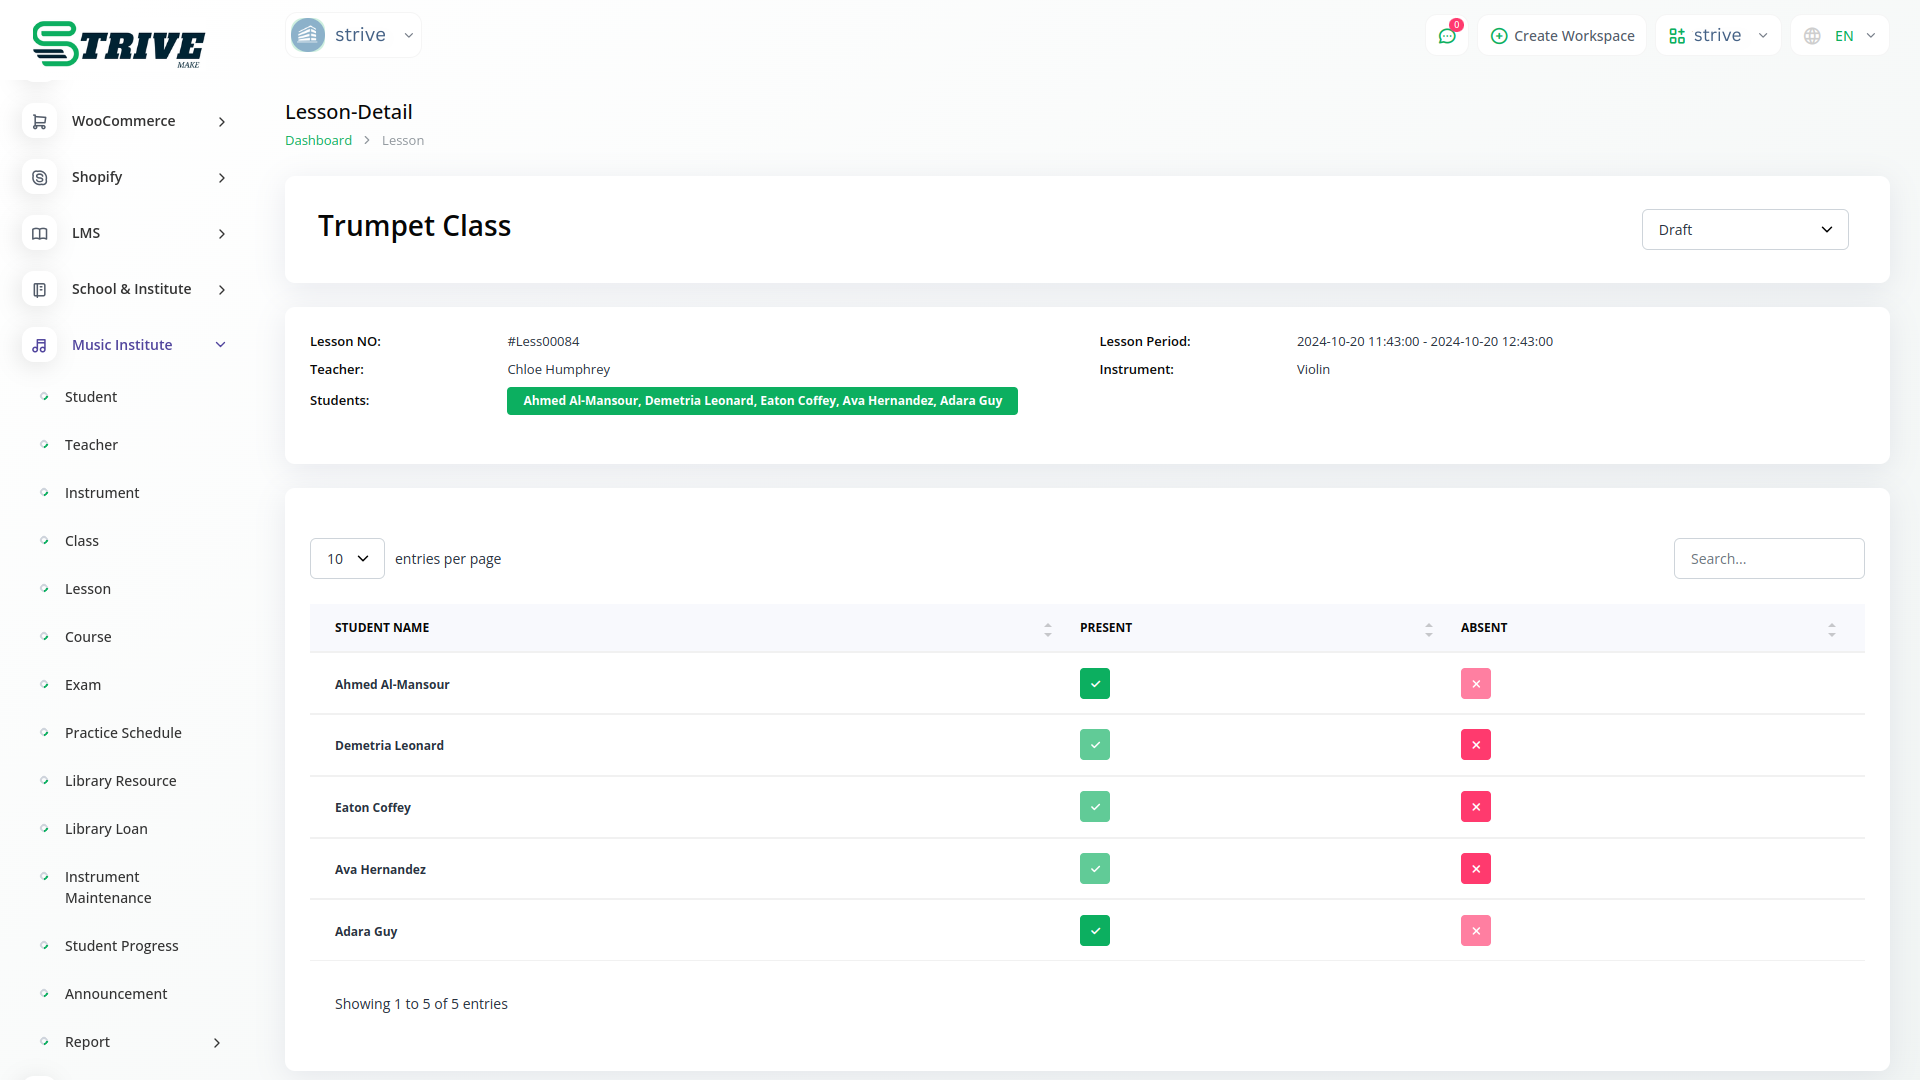Open the chat messages icon
Viewport: 1920px width, 1080px height.
1447,36
